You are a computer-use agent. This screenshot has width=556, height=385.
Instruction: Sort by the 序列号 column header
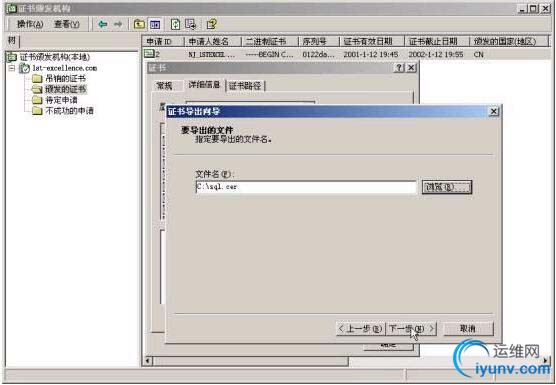pyautogui.click(x=318, y=41)
